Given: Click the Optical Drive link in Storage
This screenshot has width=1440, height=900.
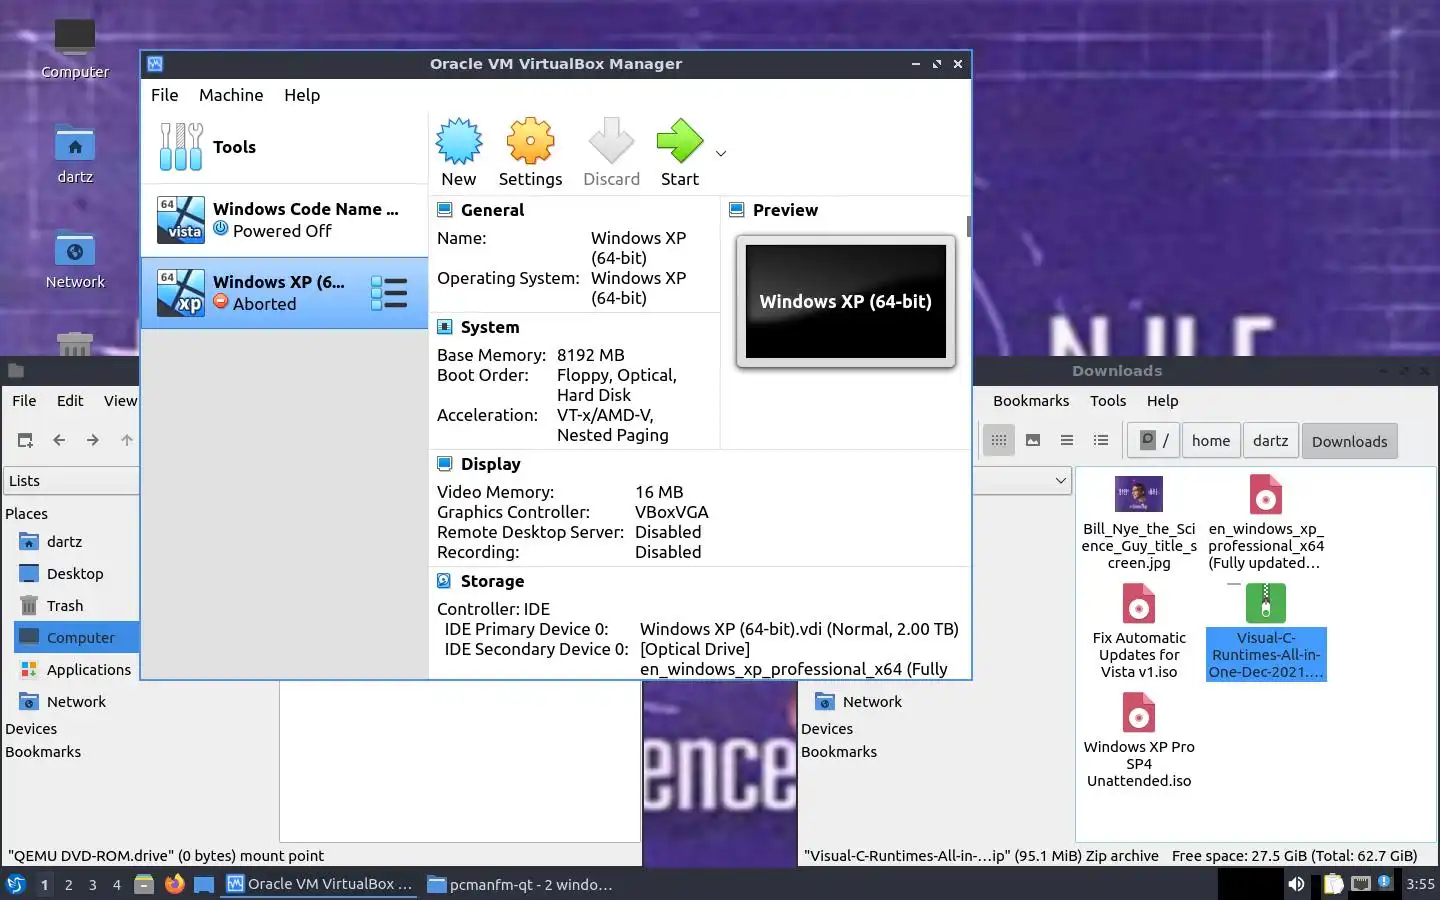Looking at the screenshot, I should point(695,649).
